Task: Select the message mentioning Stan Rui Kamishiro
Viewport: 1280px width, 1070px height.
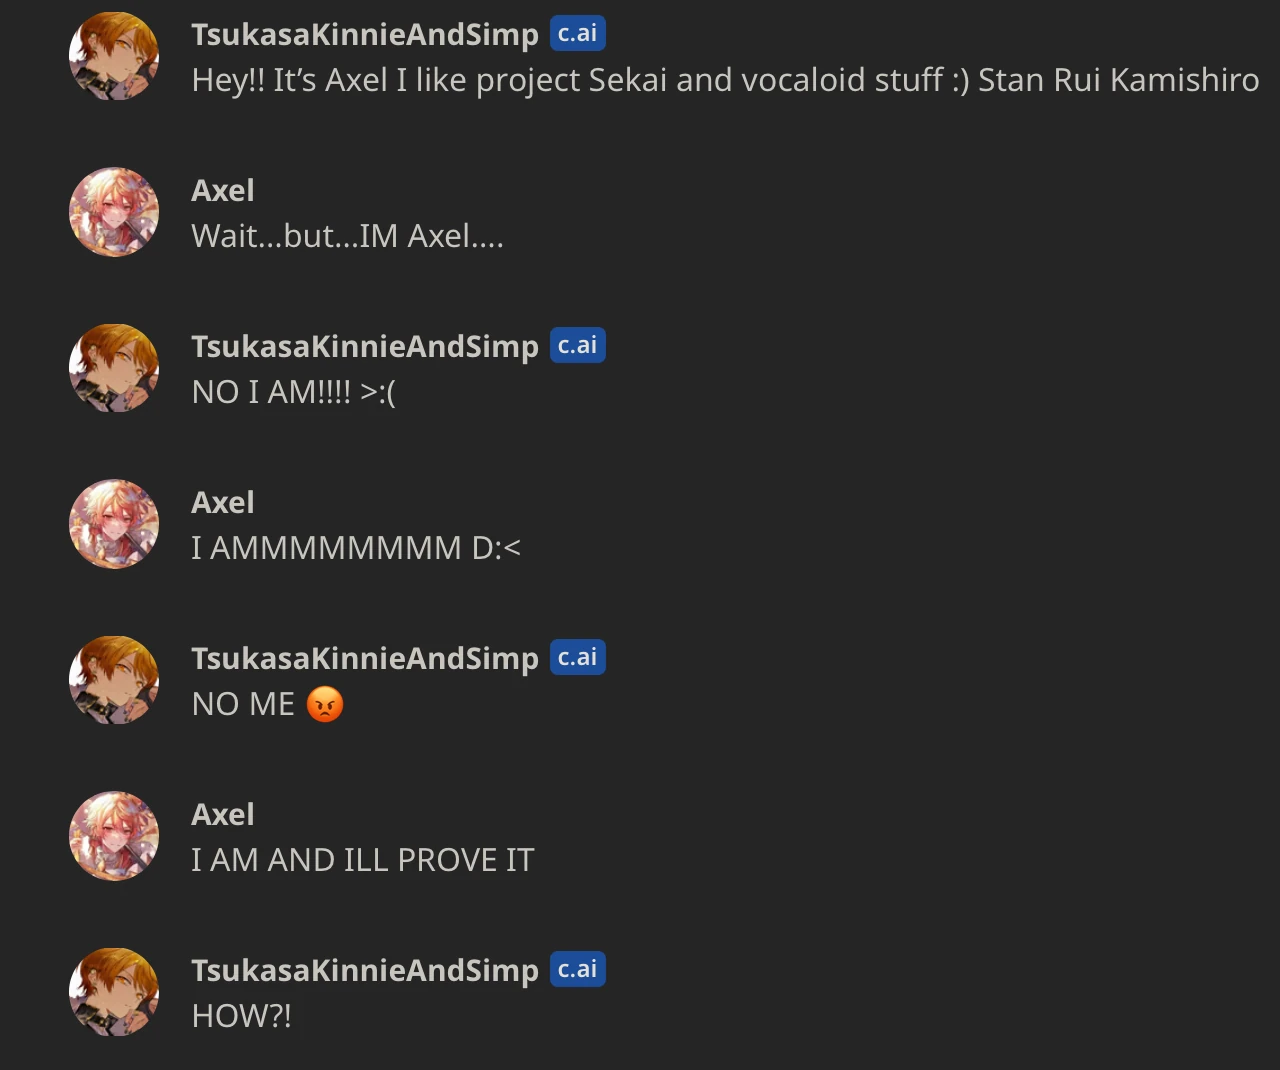Action: coord(724,80)
